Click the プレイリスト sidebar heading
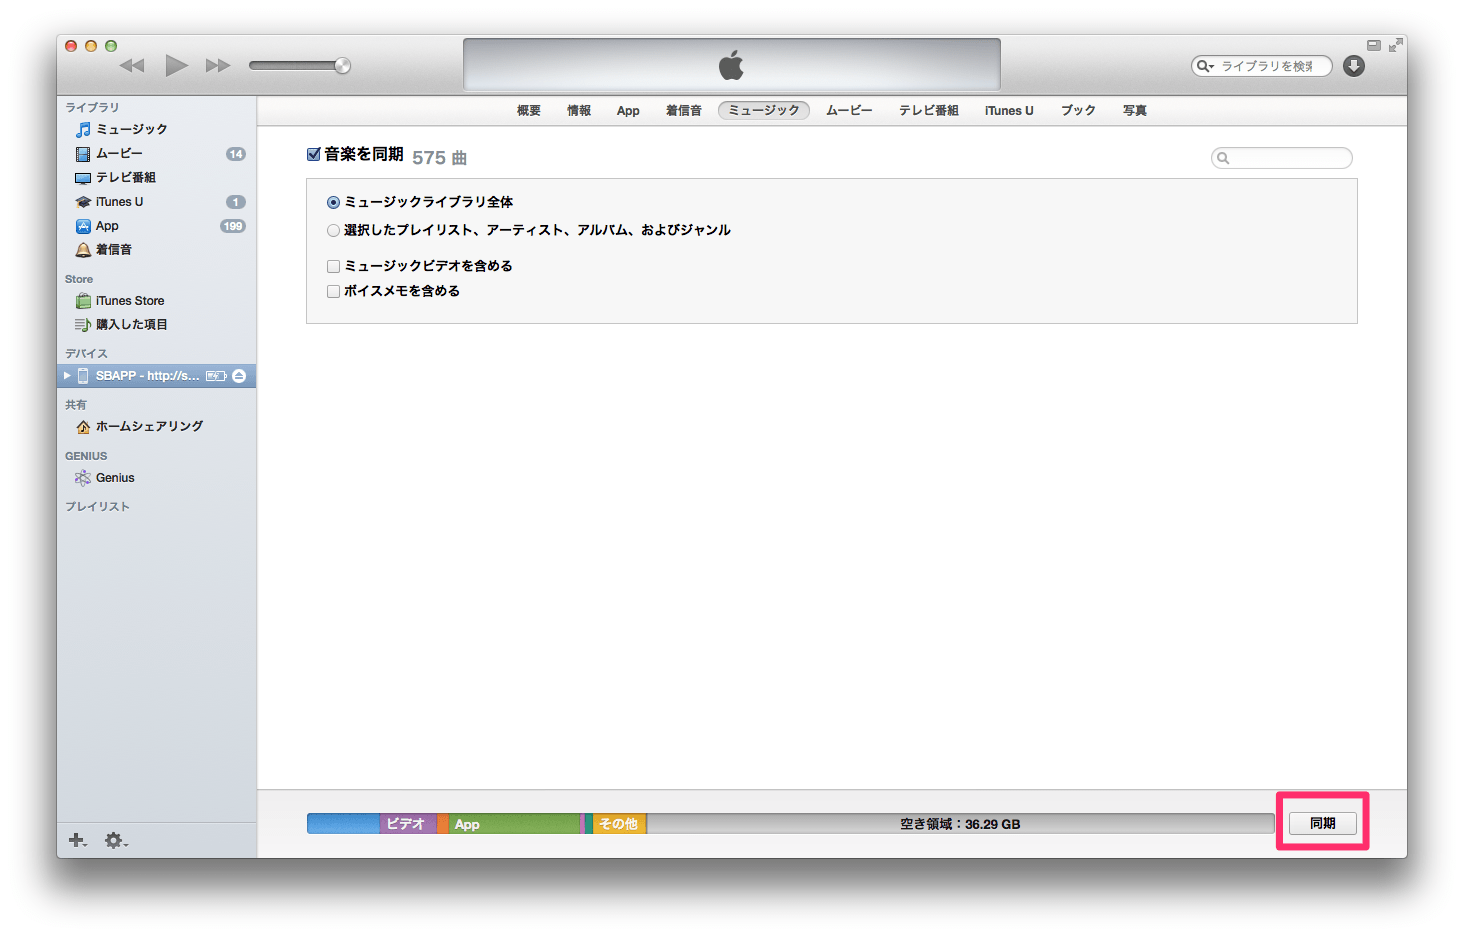The height and width of the screenshot is (937, 1464). click(x=97, y=507)
